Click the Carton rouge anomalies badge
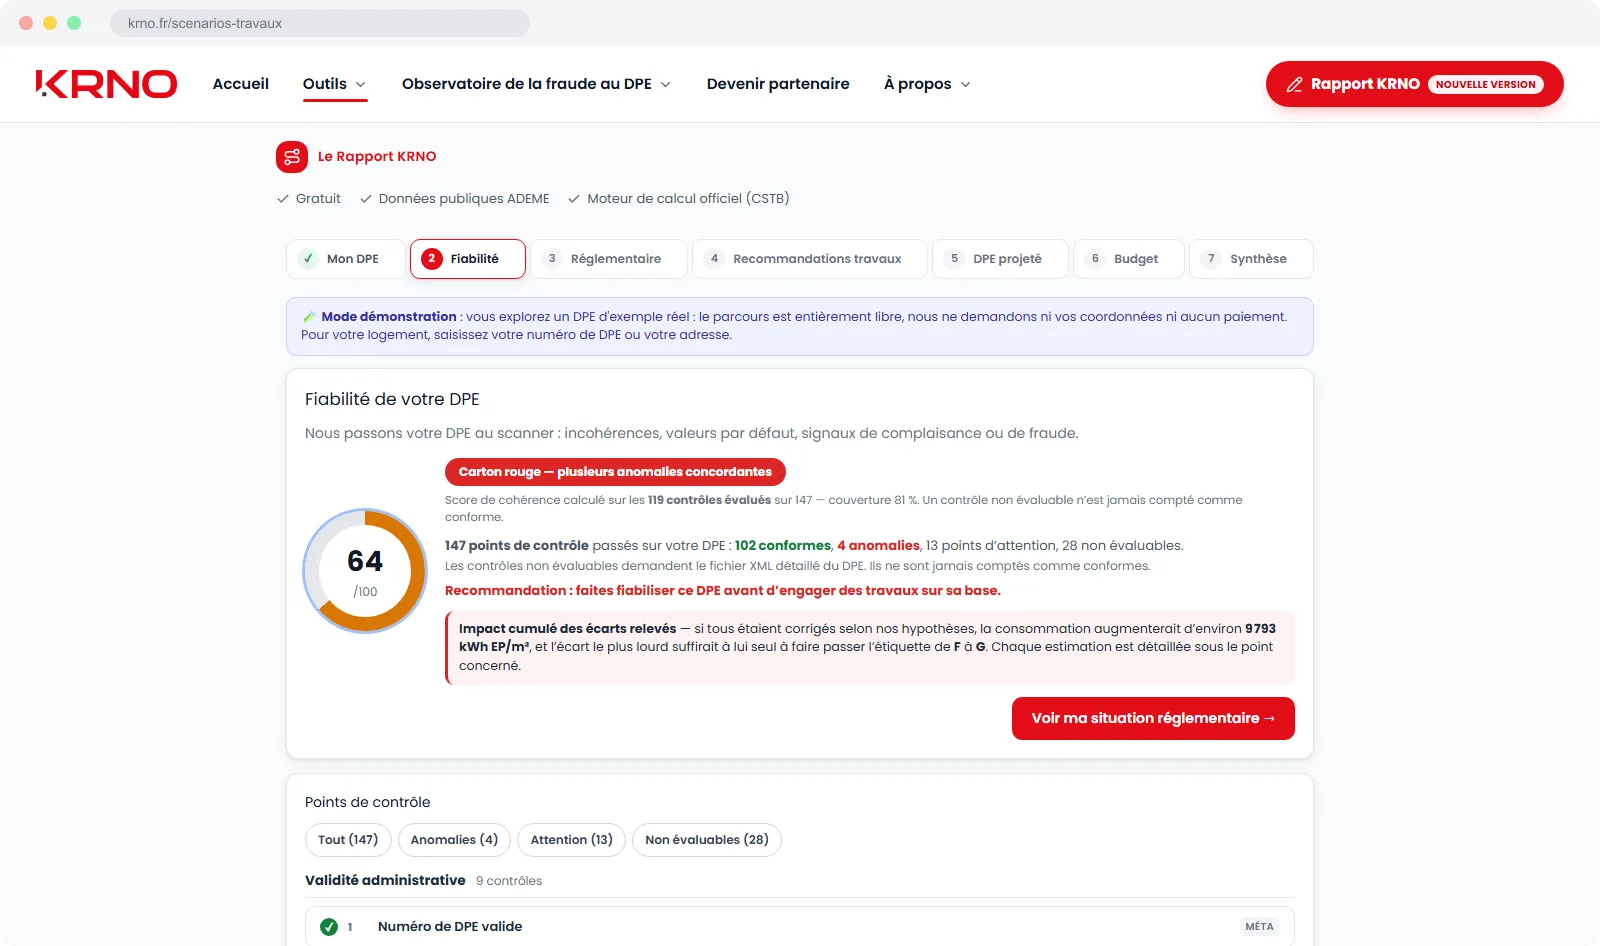The image size is (1600, 946). click(x=615, y=472)
